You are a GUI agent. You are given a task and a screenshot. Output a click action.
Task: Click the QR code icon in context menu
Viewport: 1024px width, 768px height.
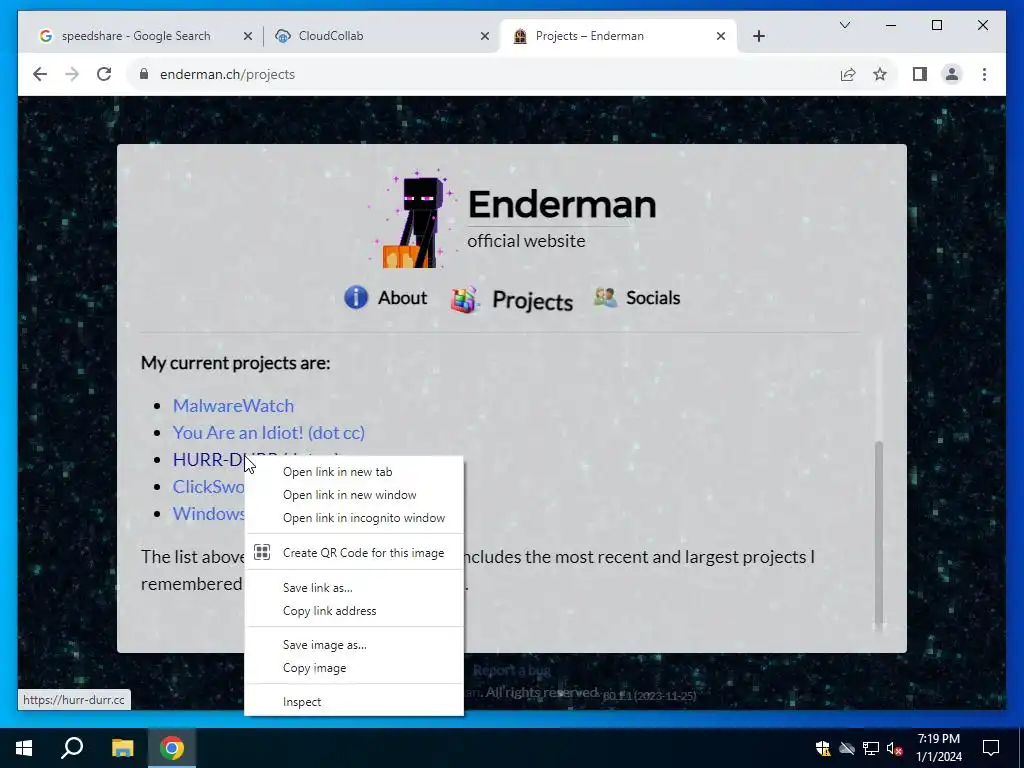coord(262,552)
